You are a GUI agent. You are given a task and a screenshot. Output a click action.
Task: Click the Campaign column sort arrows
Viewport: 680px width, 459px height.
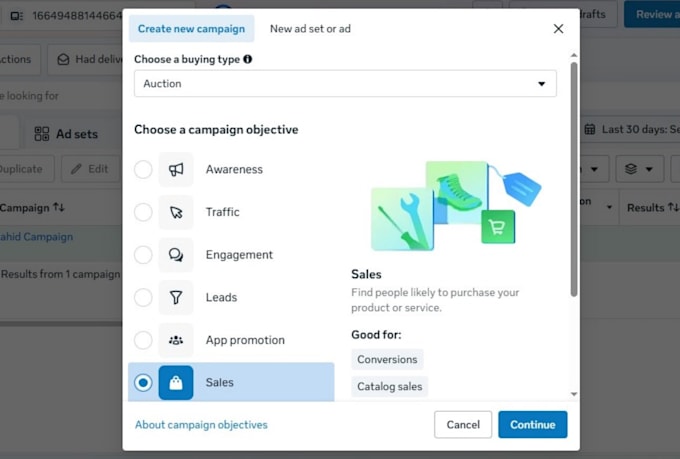click(59, 207)
